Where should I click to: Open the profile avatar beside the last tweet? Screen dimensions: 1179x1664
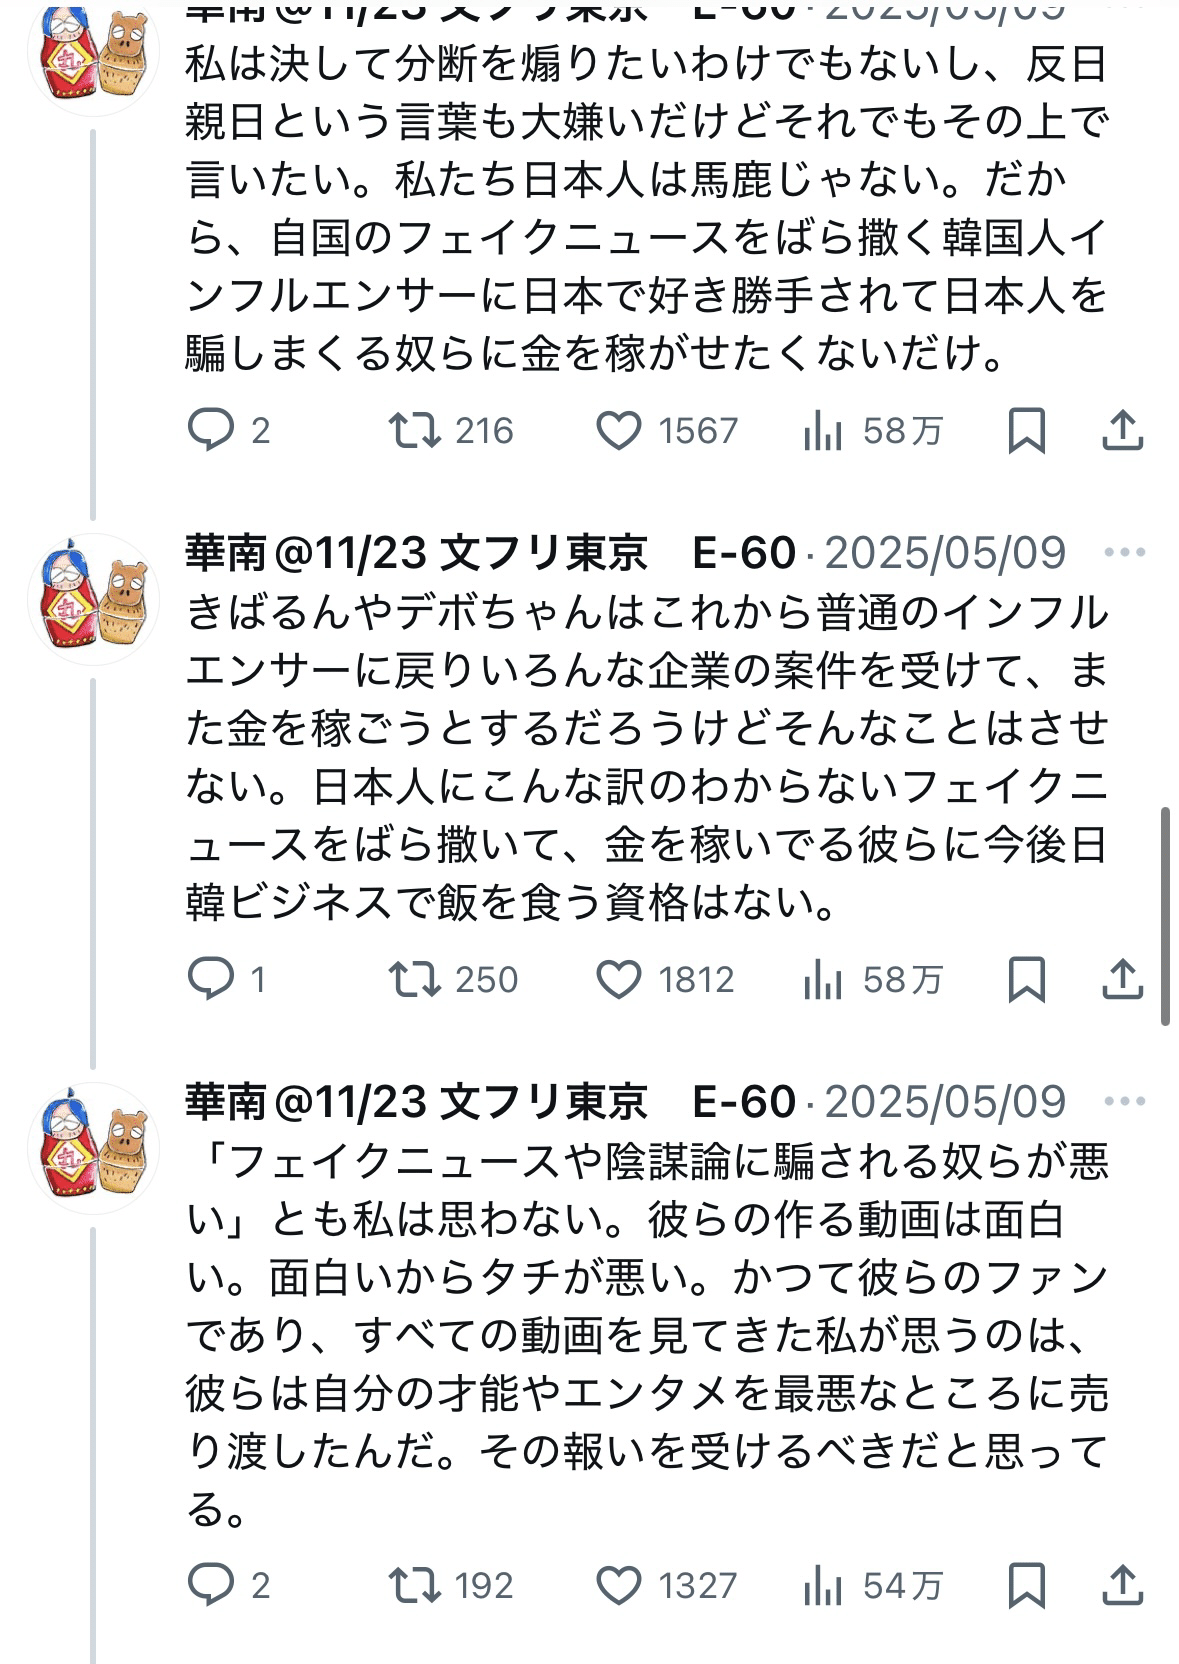click(93, 1148)
